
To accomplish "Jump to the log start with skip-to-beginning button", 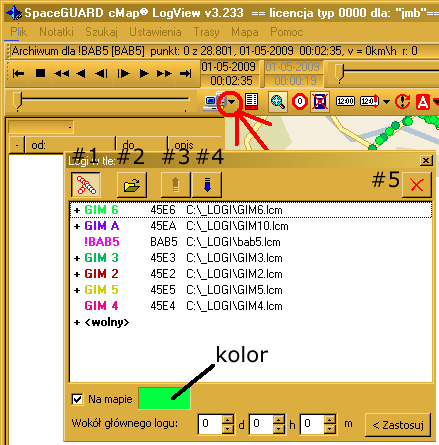I will tap(18, 73).
